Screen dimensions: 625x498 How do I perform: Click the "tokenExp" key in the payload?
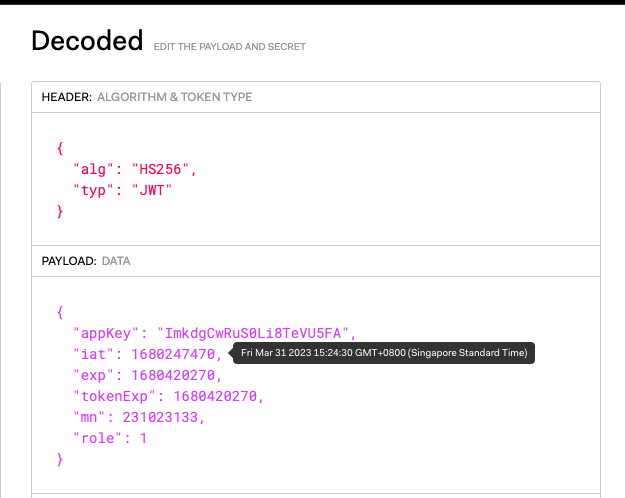[115, 396]
